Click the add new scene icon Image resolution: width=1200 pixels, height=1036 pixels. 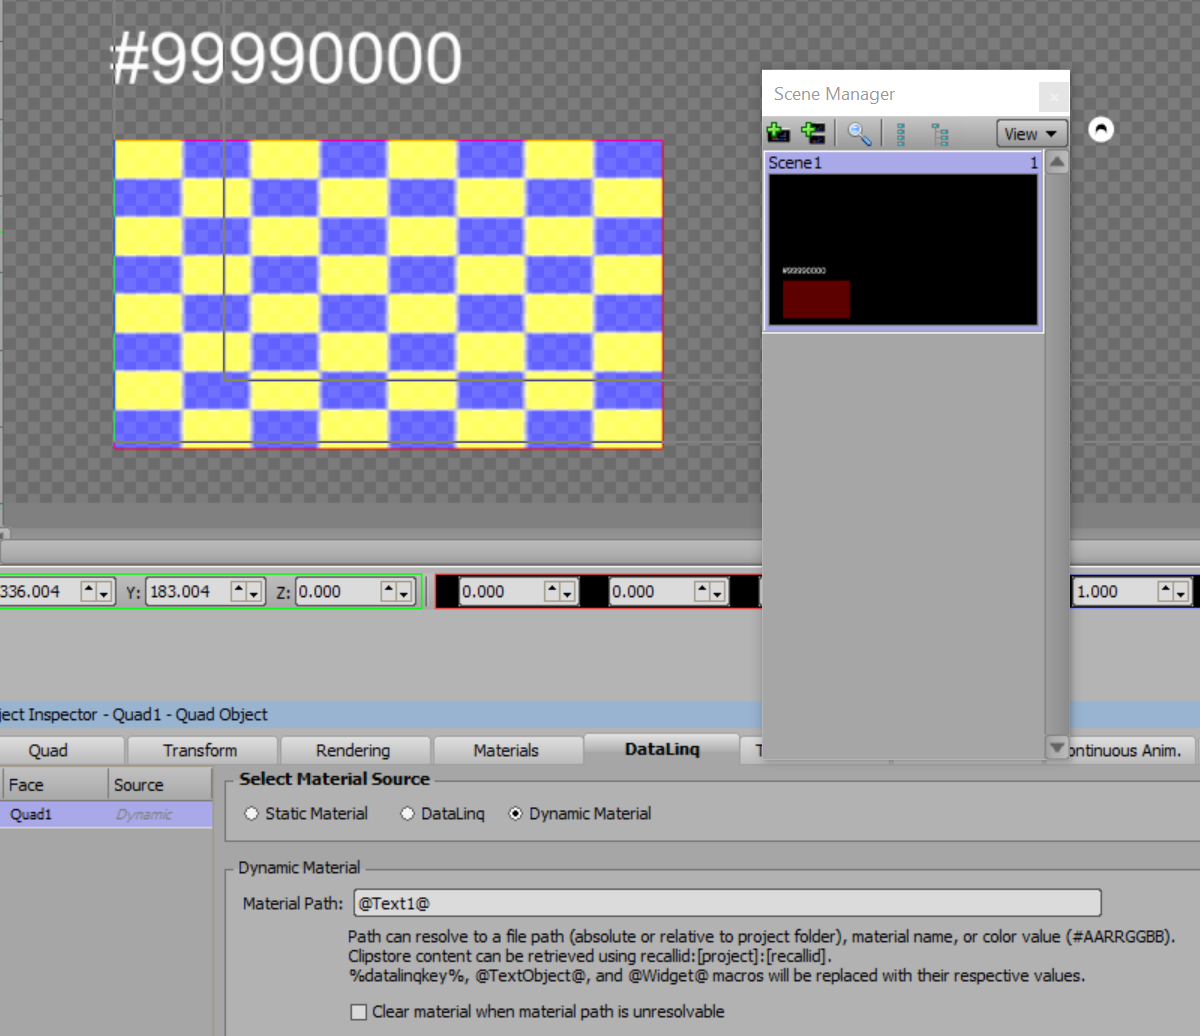click(x=778, y=133)
